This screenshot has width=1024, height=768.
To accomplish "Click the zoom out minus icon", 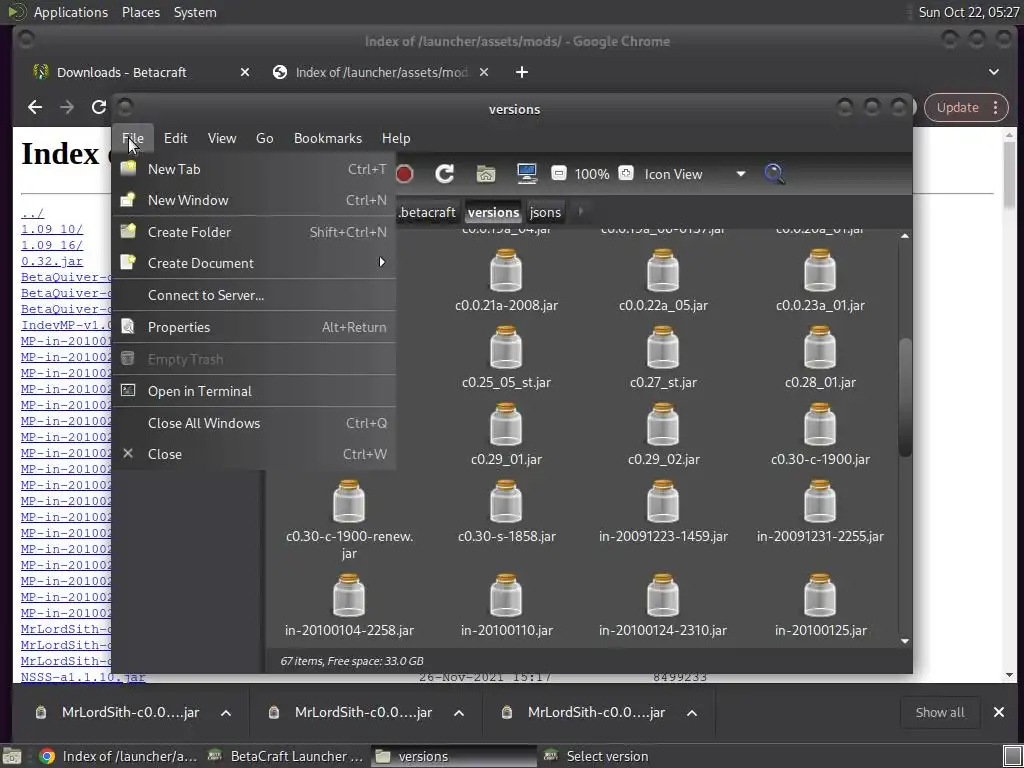I will click(559, 174).
